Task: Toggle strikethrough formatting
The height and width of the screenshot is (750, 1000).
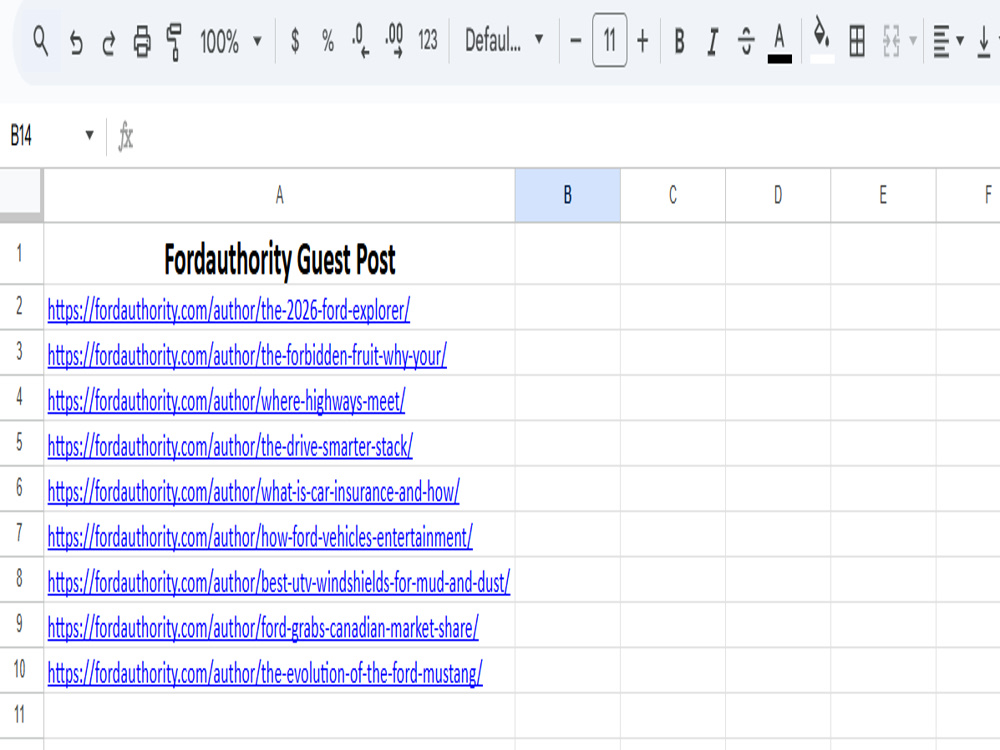Action: pos(746,41)
